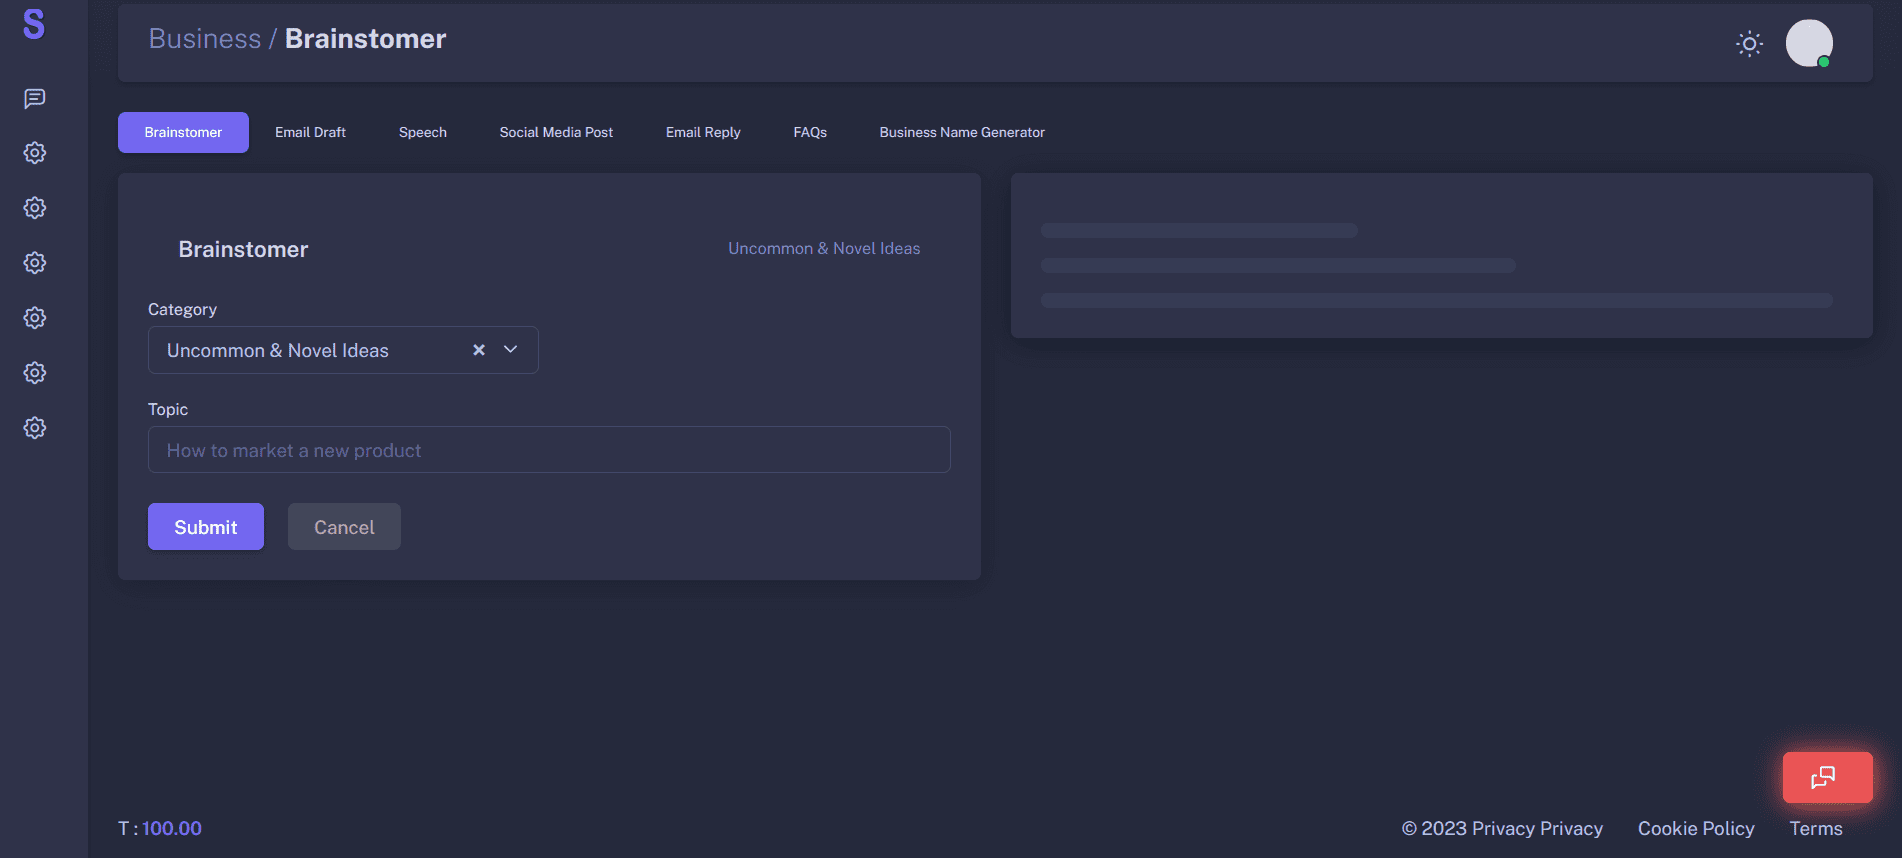Open the chat message icon in sidebar
The image size is (1902, 858).
[35, 98]
